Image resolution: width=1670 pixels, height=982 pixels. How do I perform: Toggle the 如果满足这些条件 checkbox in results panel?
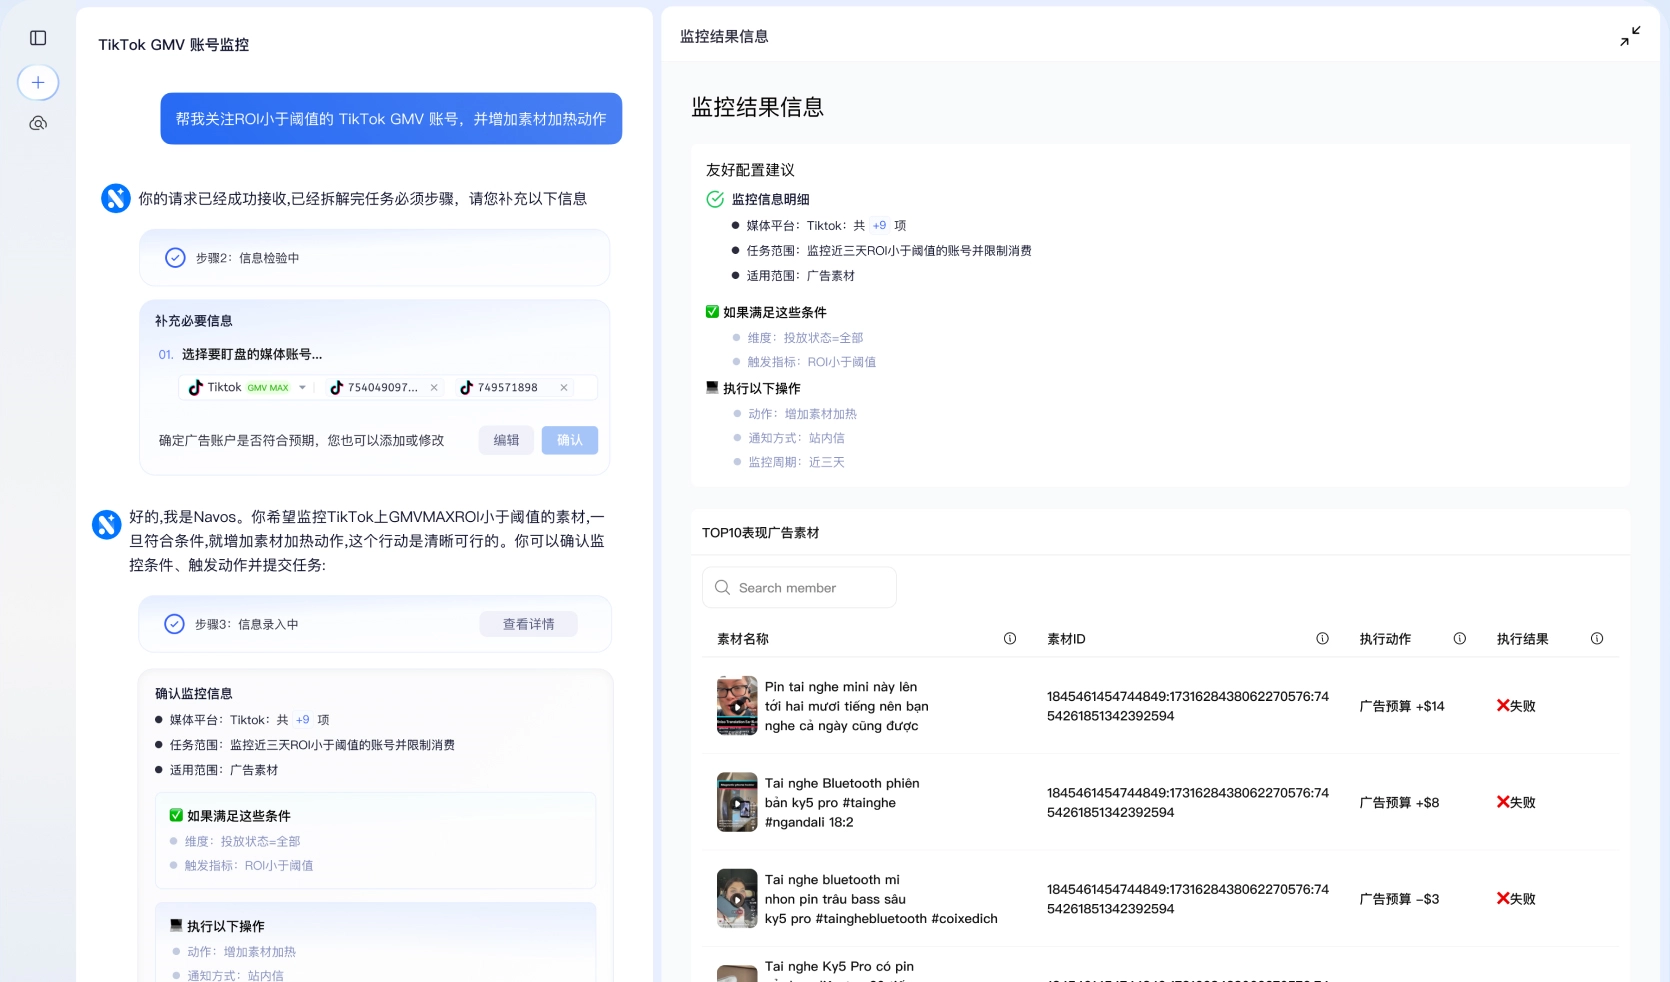point(712,312)
